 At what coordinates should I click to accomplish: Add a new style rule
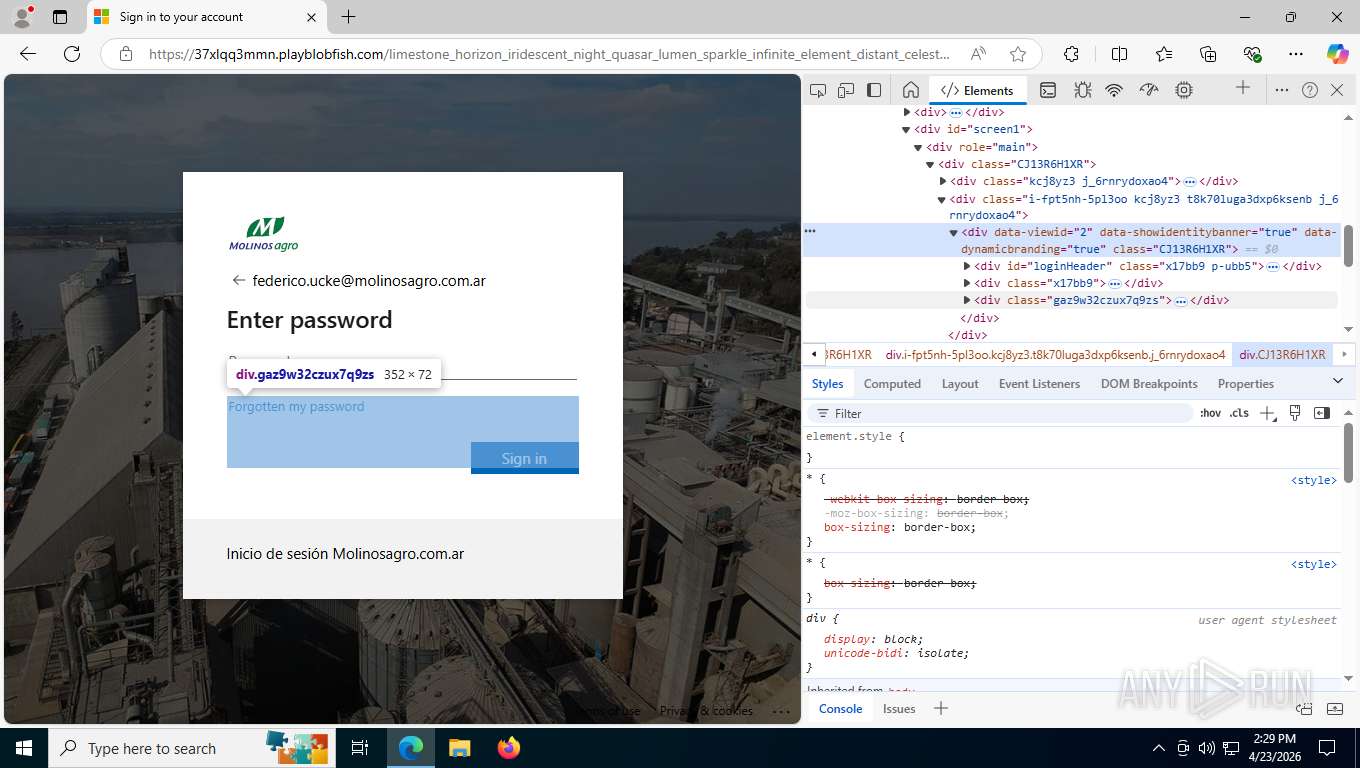pyautogui.click(x=1268, y=413)
